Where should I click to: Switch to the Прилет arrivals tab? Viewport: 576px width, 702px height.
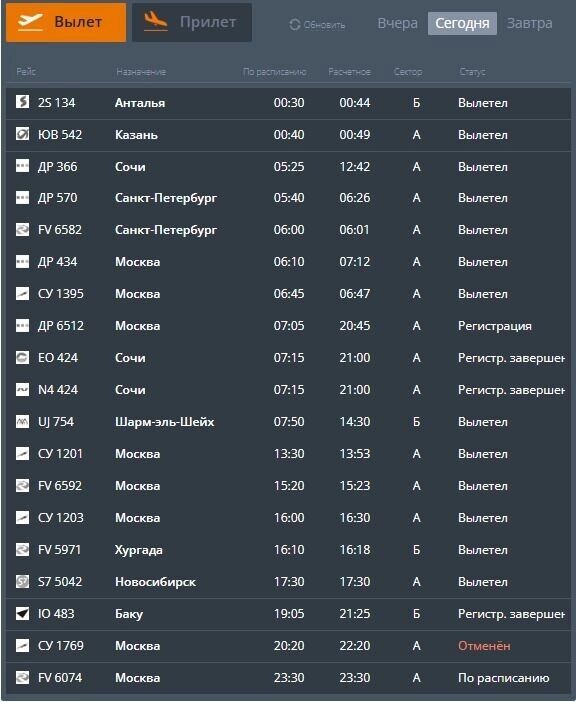pos(192,22)
